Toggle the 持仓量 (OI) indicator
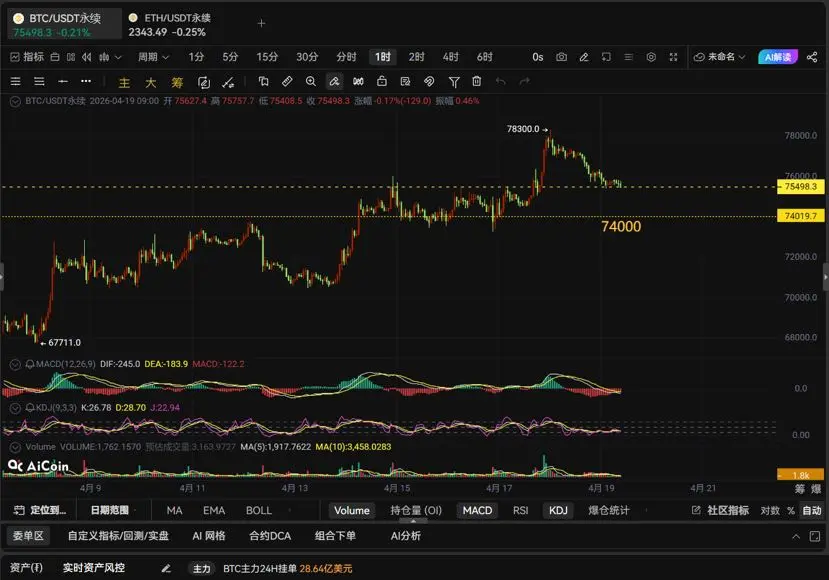Viewport: 829px width, 580px height. point(416,510)
